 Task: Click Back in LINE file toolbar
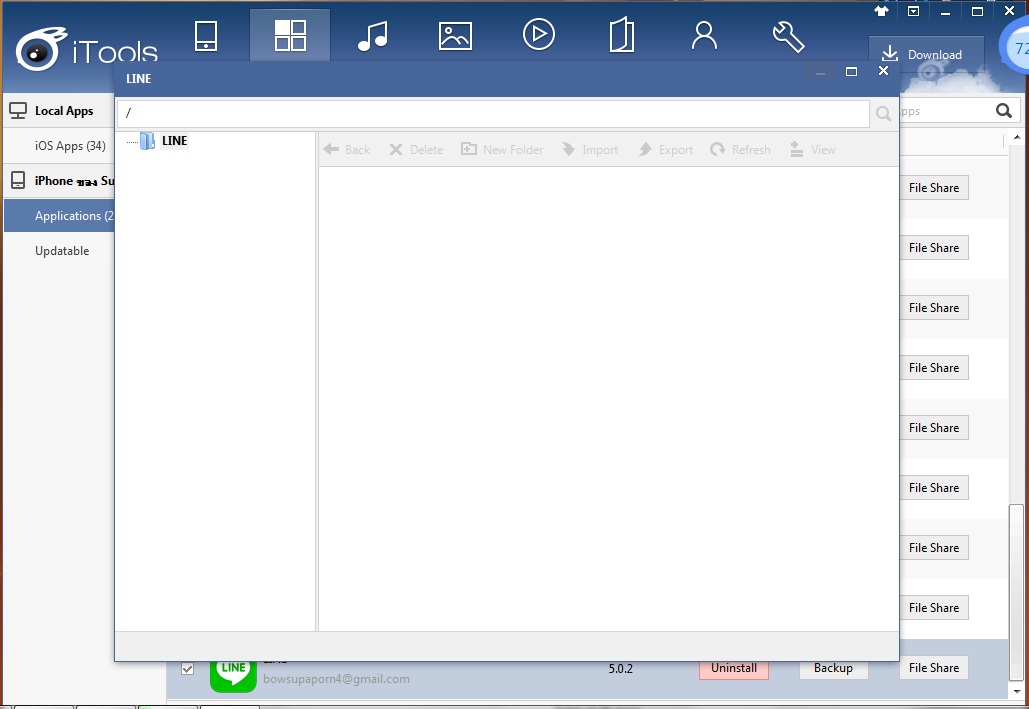(347, 150)
